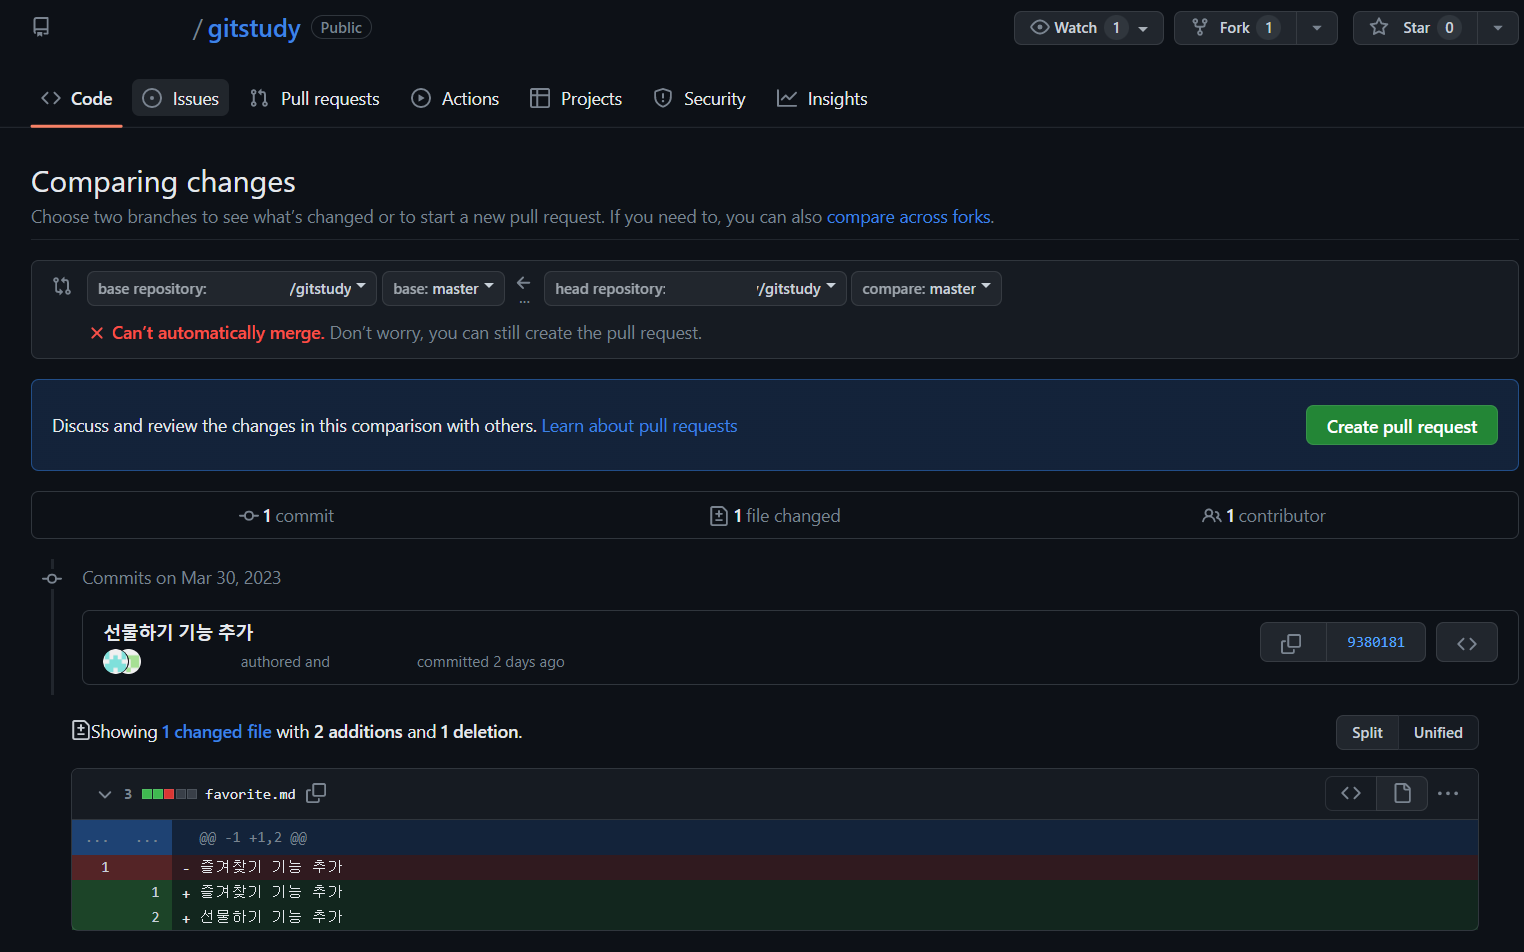This screenshot has height=952, width=1524.
Task: Click the hunk header @@ -1 +1,2 @@
Action: (253, 838)
